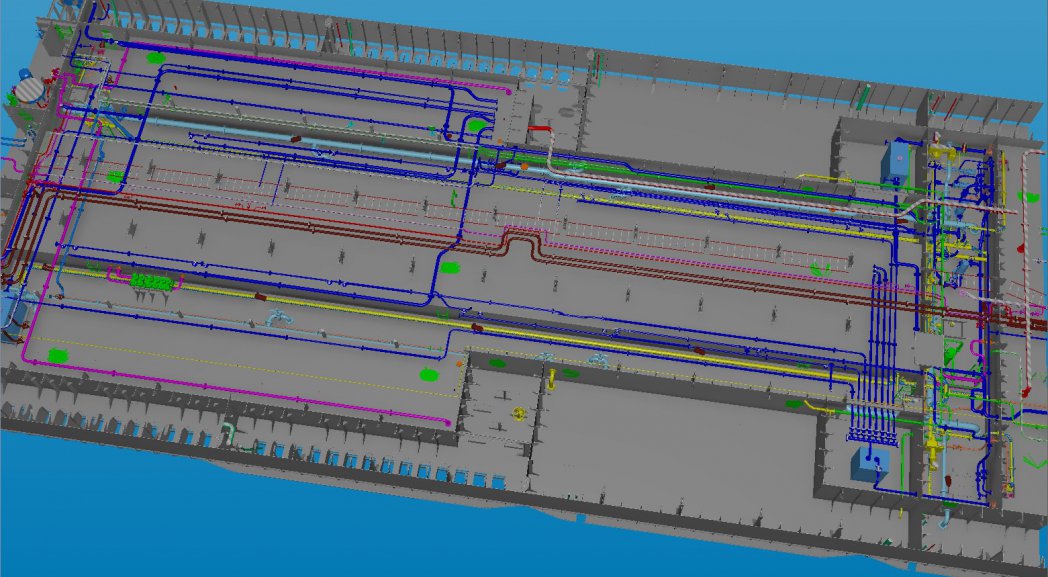
Task: Click the small yellow vertical pipe stub
Action: tap(552, 380)
